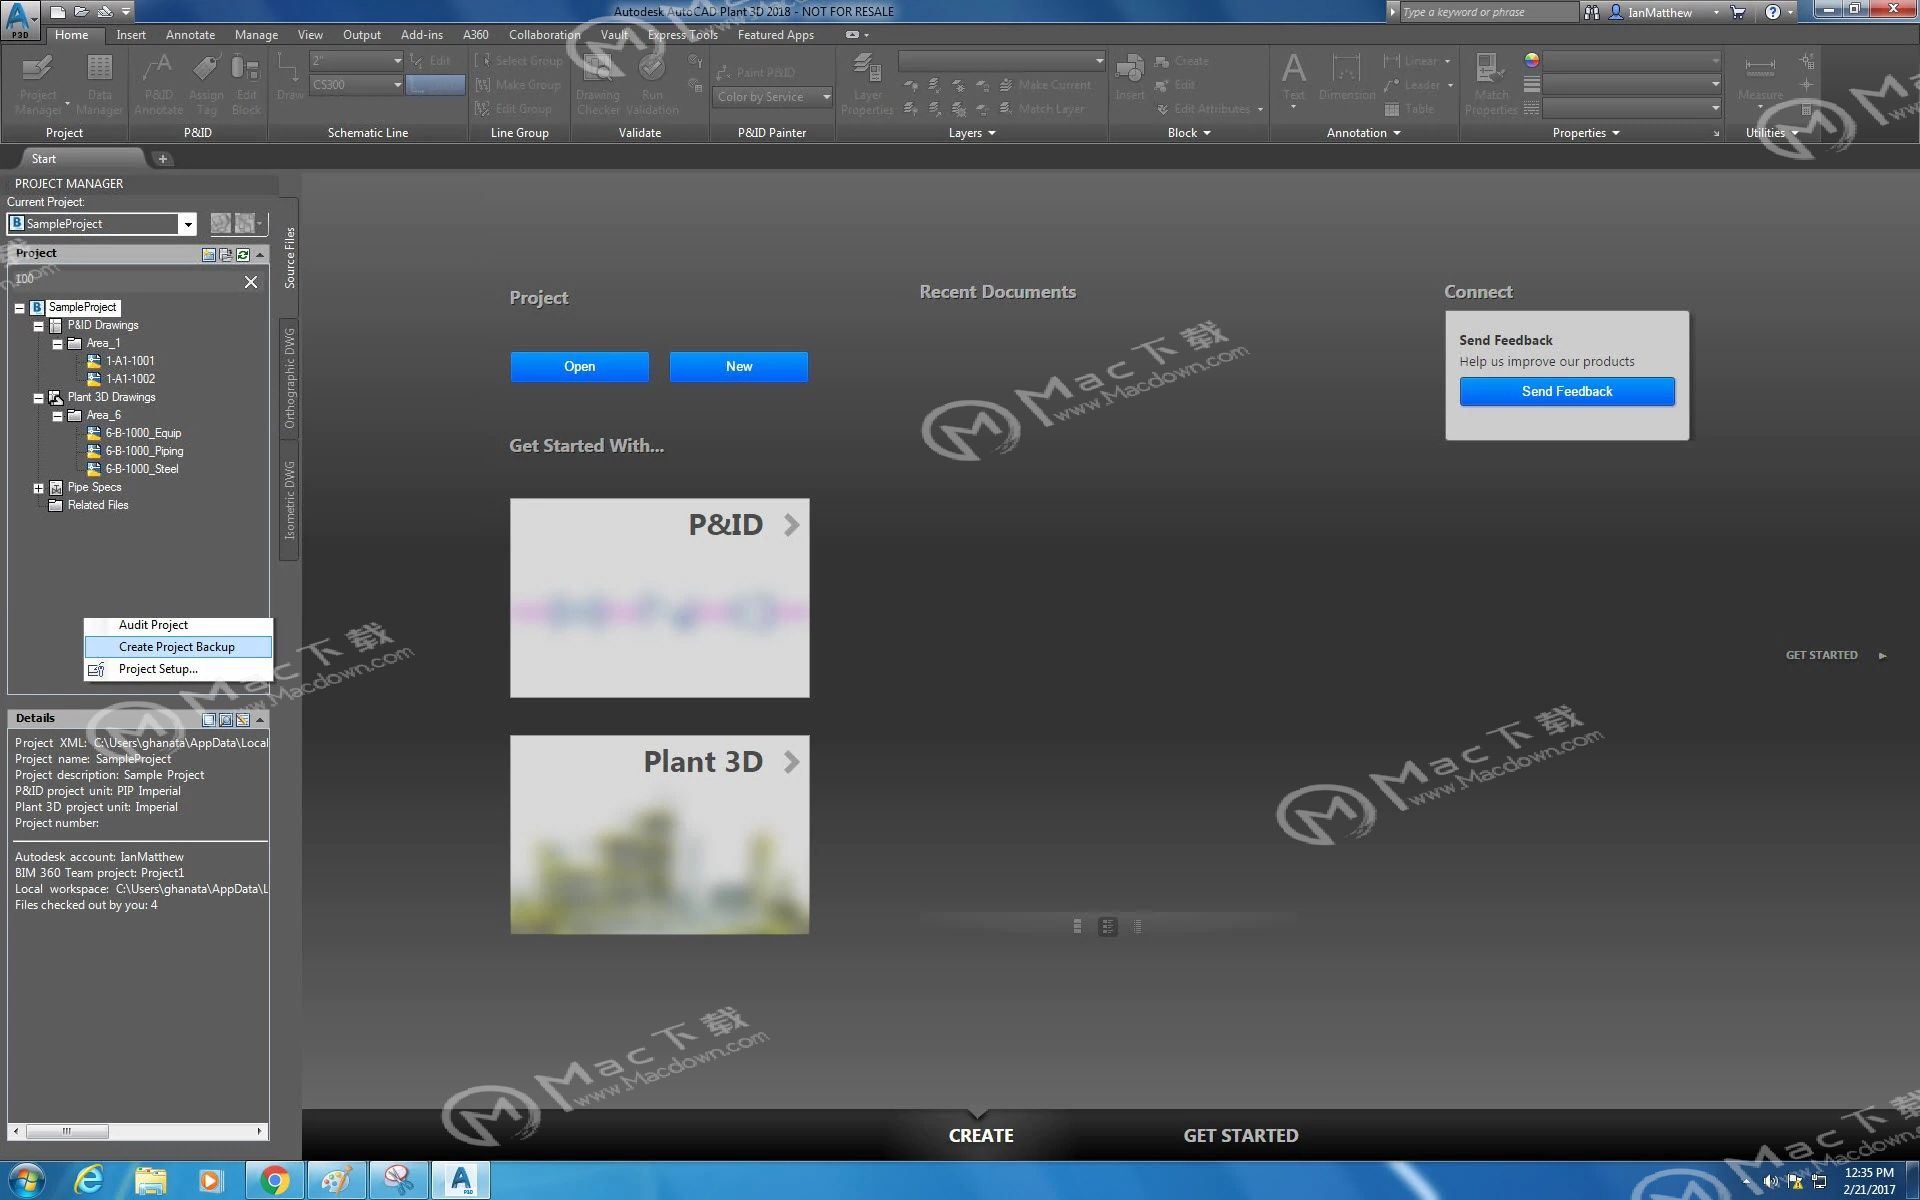The width and height of the screenshot is (1920, 1200).
Task: Select the P&ID Annotate tool
Action: point(158,85)
